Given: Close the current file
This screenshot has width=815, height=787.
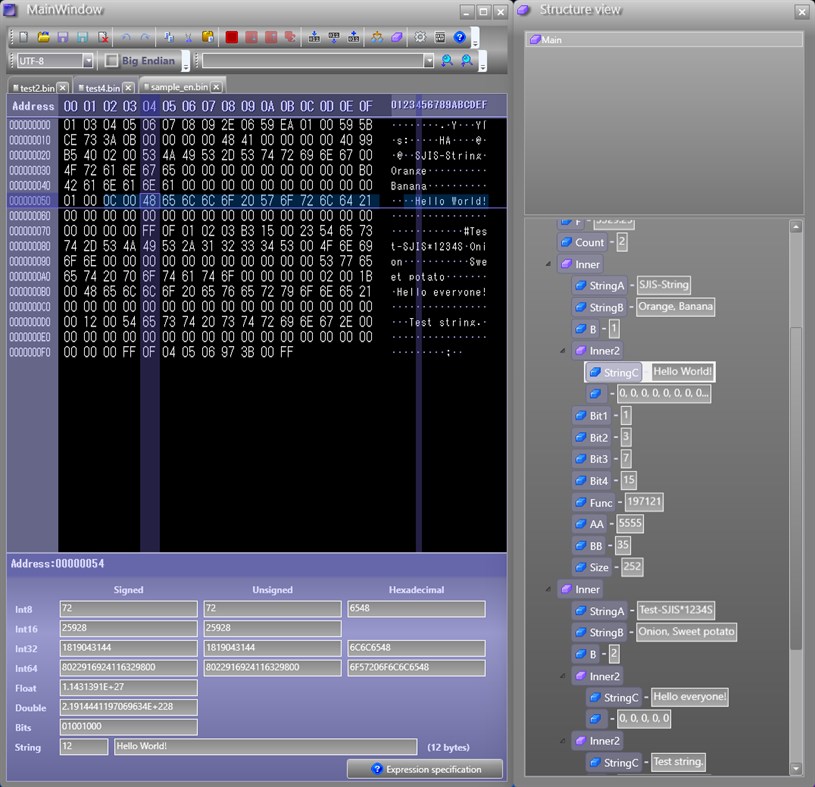Looking at the screenshot, I should pyautogui.click(x=103, y=37).
